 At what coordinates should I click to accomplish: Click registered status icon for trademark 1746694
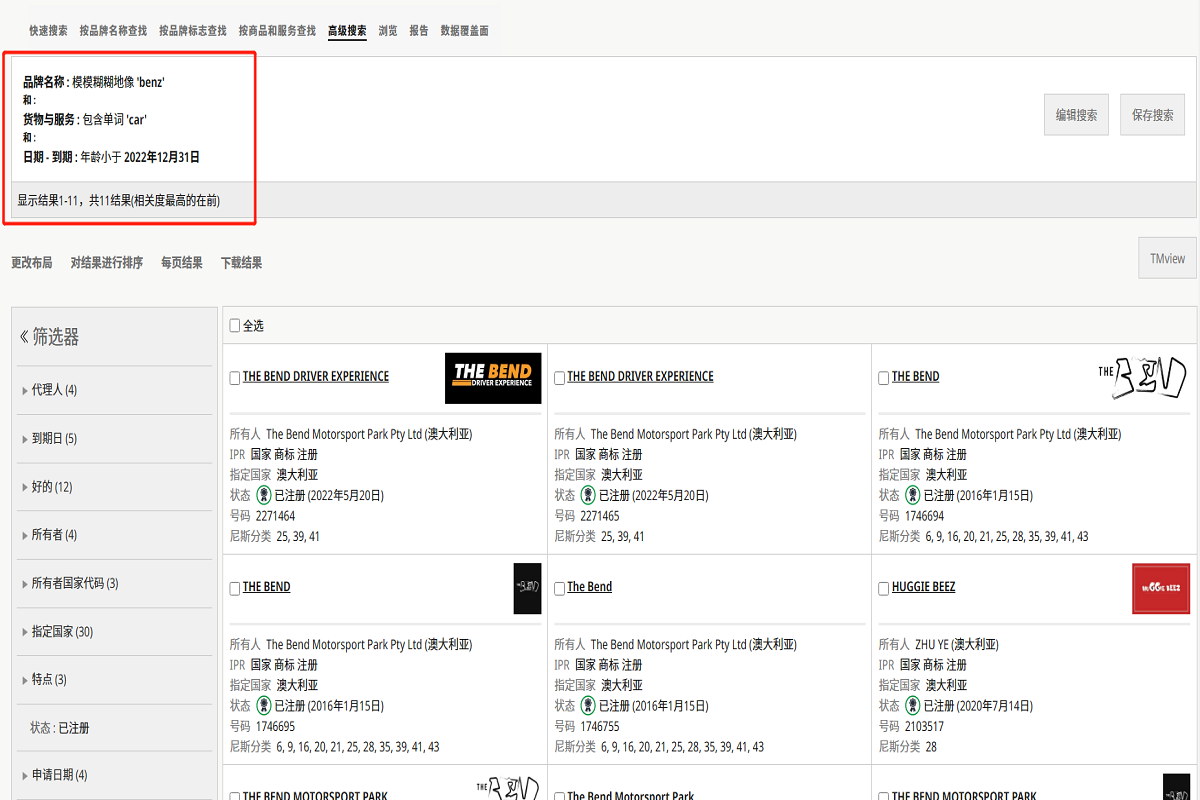(x=913, y=495)
